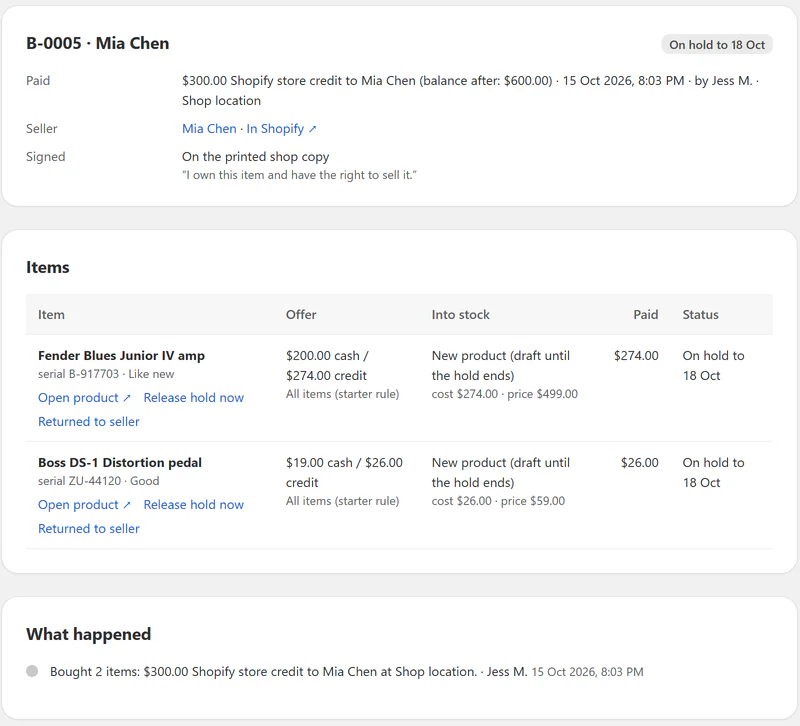Click 'cost $274.00 · price $499.00' text
The width and height of the screenshot is (800, 726).
tap(505, 394)
